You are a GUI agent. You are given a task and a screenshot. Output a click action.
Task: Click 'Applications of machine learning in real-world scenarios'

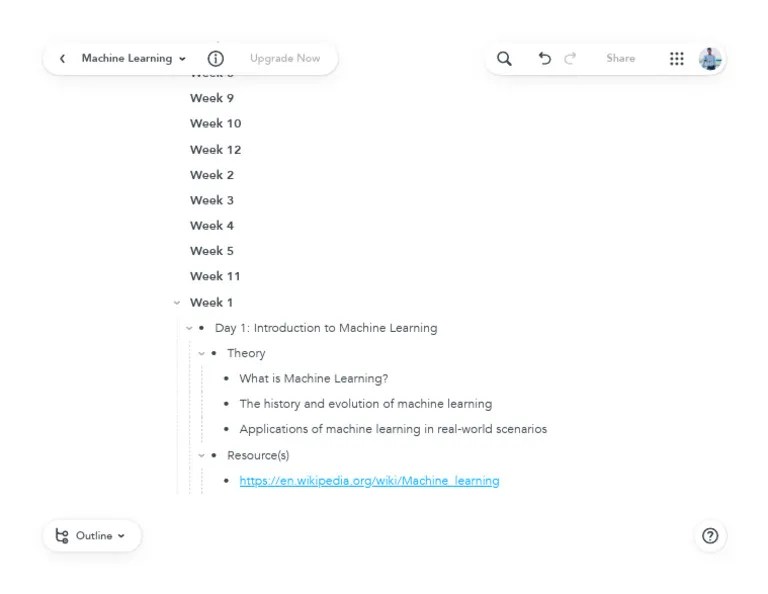pyautogui.click(x=393, y=429)
